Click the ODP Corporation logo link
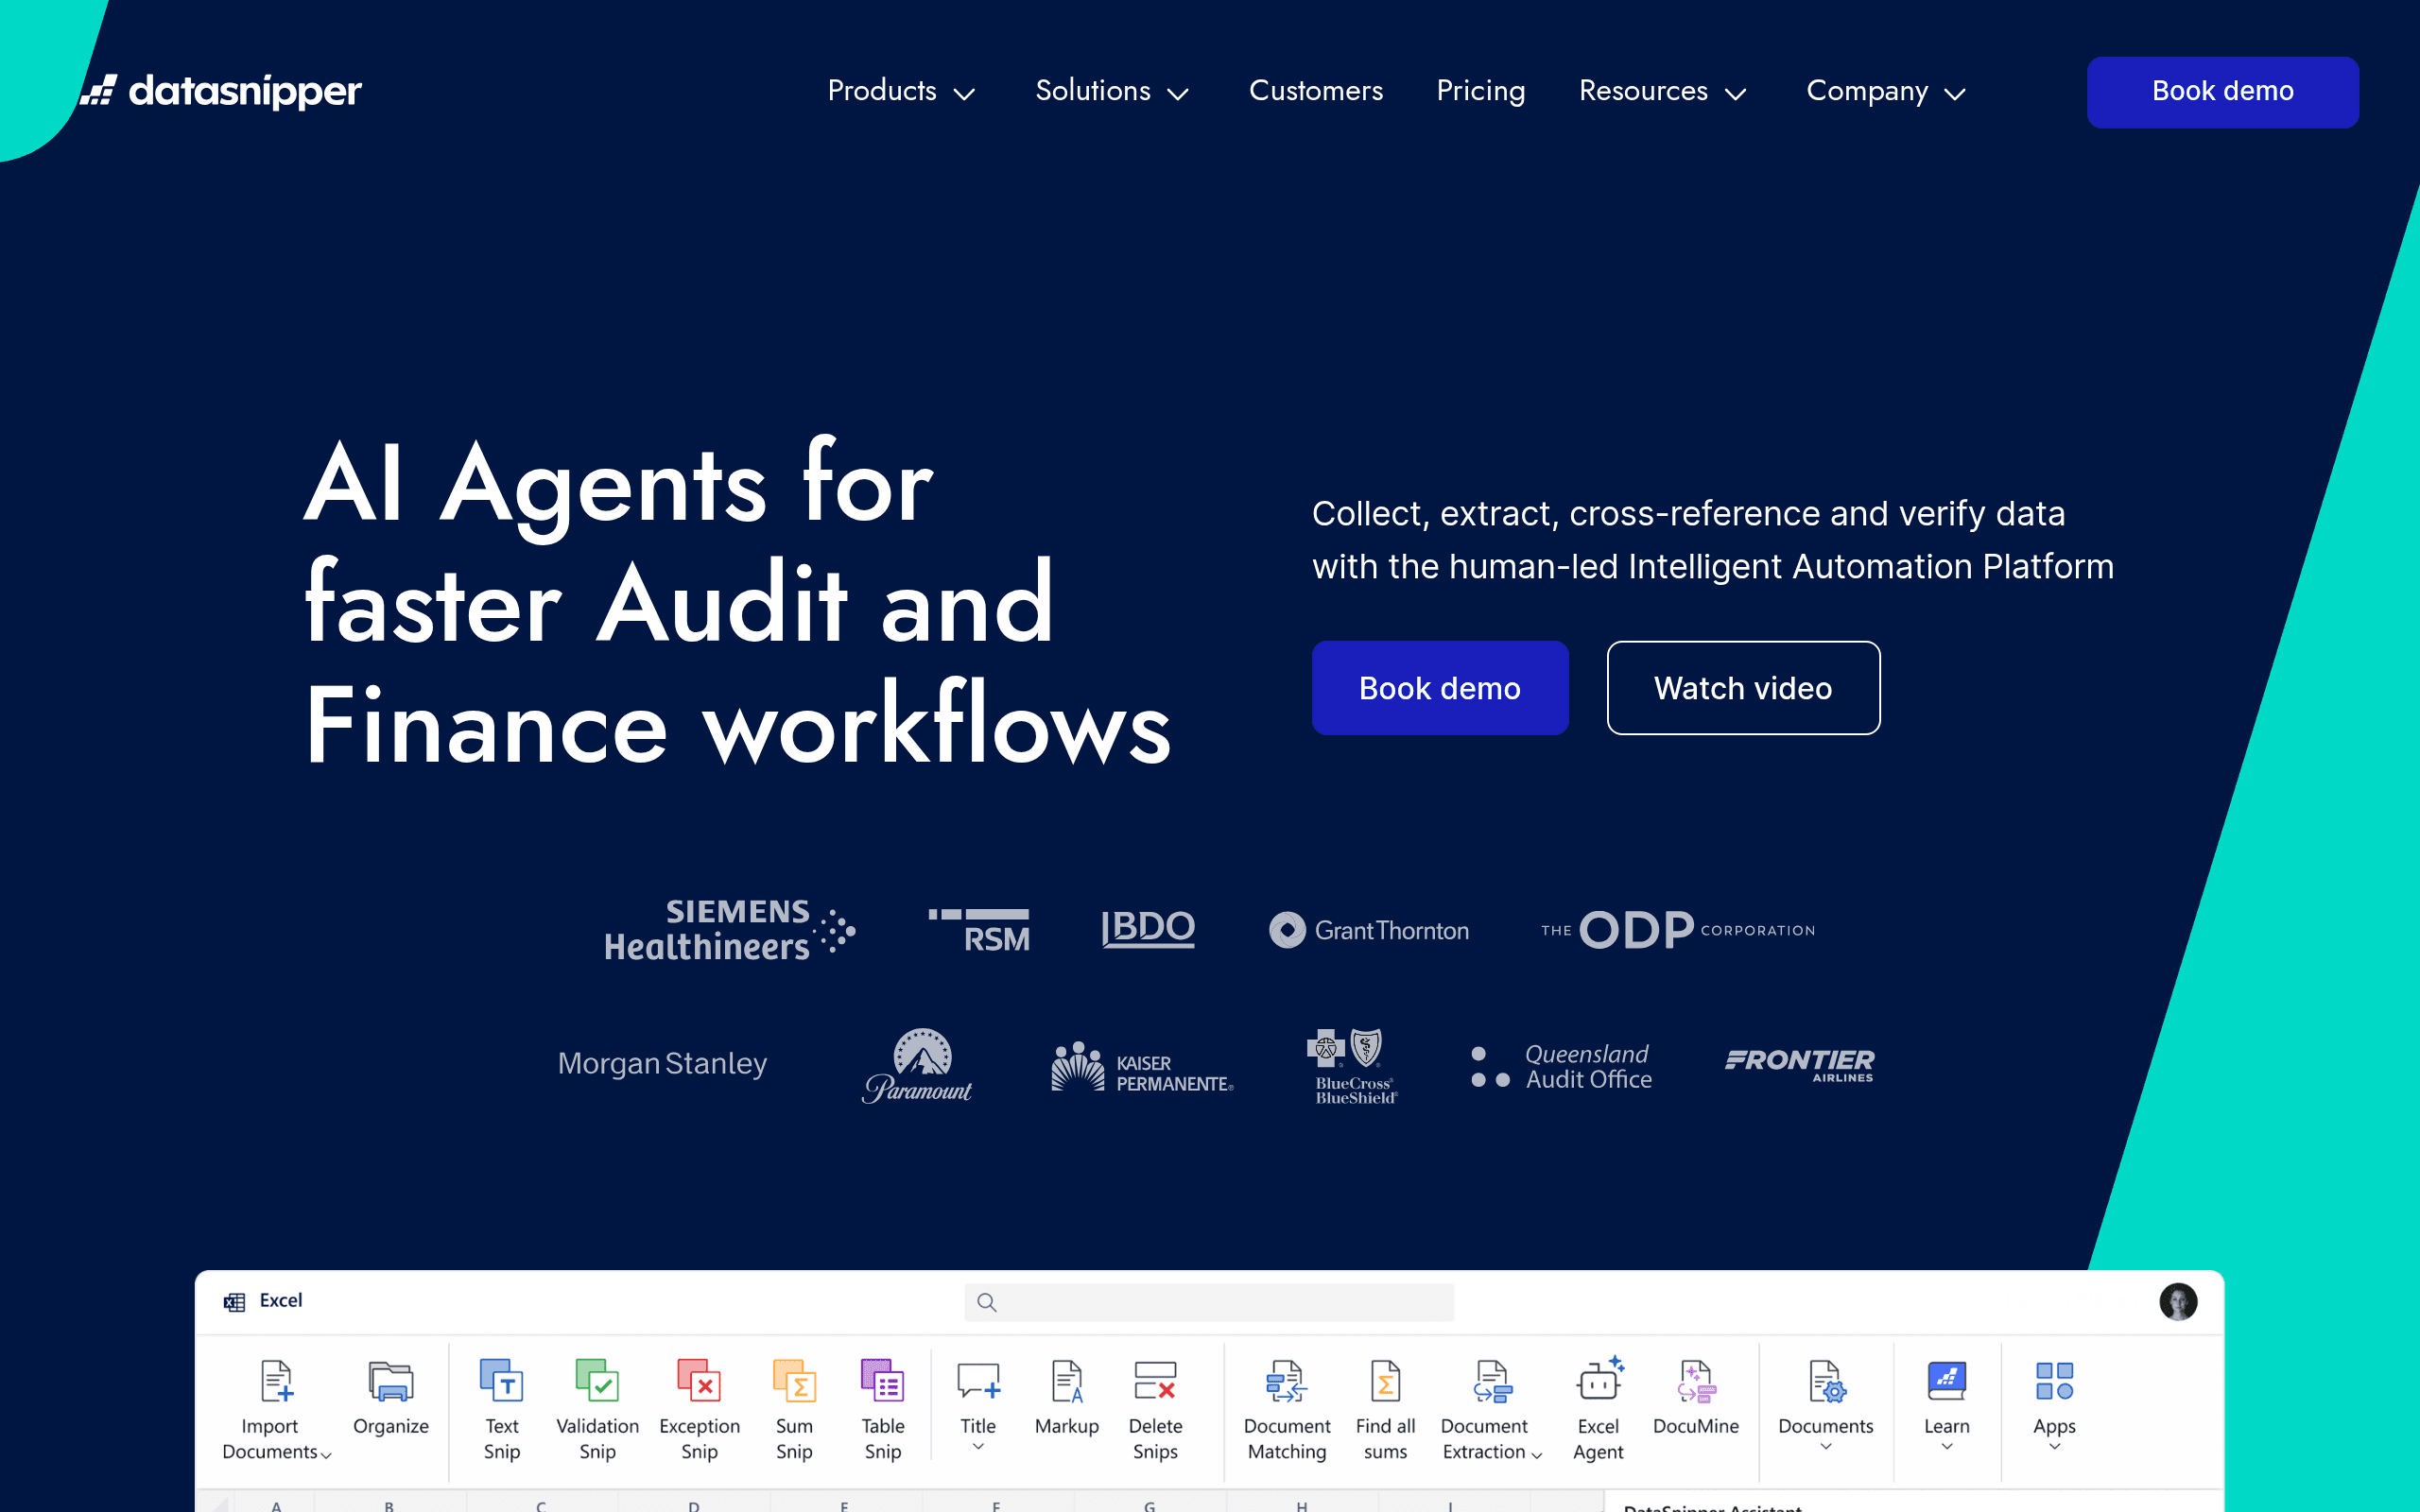The height and width of the screenshot is (1512, 2420). pos(1677,930)
